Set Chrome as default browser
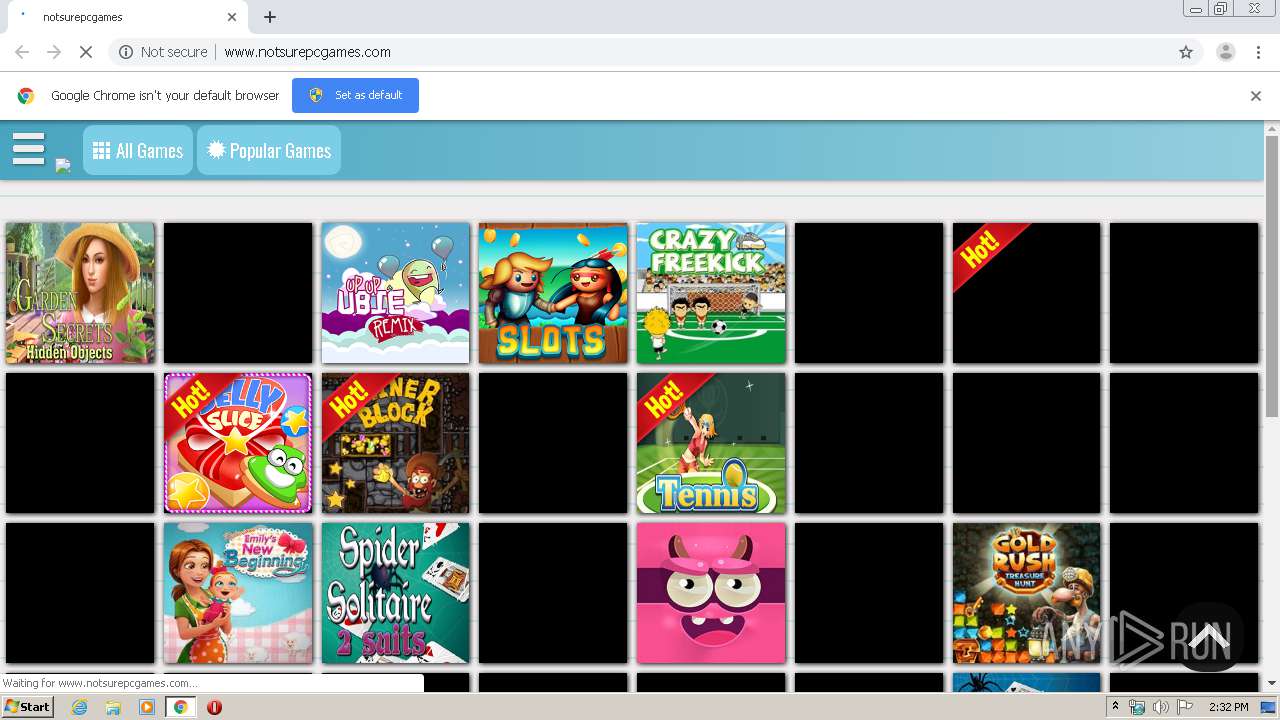1280x720 pixels. click(355, 95)
